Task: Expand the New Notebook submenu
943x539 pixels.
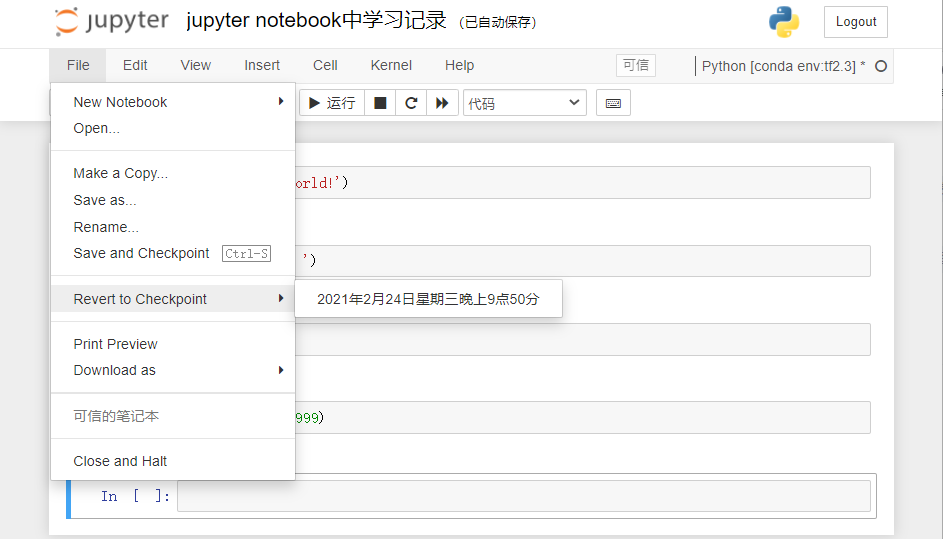Action: [x=173, y=102]
